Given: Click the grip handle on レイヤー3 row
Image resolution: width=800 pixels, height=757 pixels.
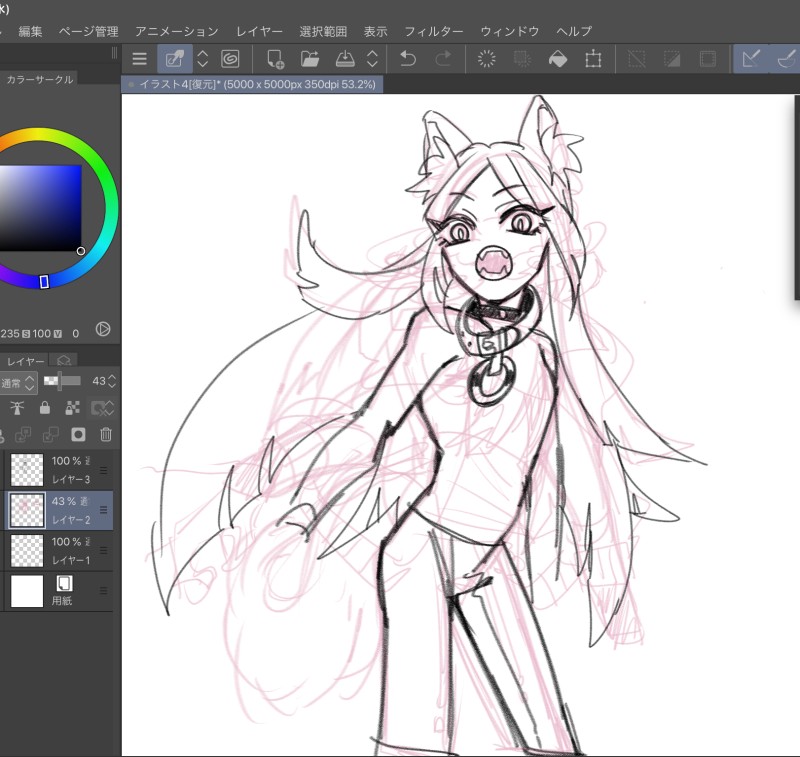Looking at the screenshot, I should (104, 470).
